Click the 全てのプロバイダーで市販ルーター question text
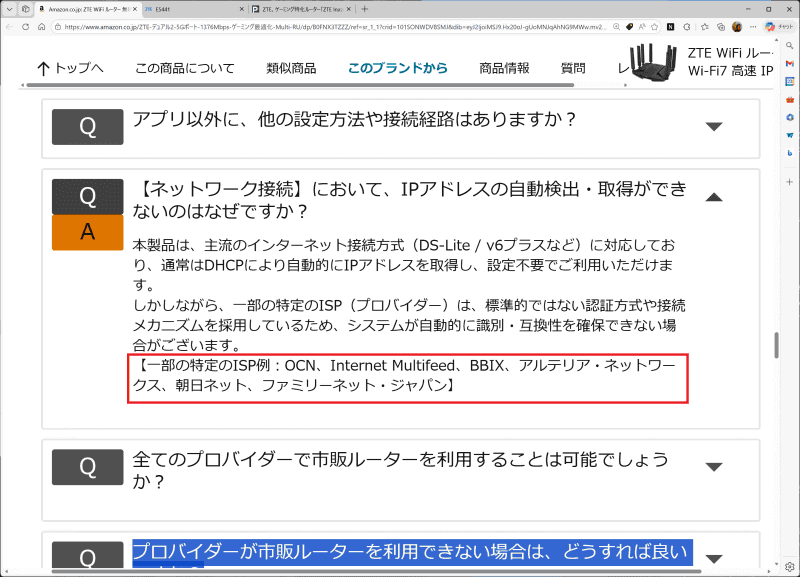 (401, 470)
